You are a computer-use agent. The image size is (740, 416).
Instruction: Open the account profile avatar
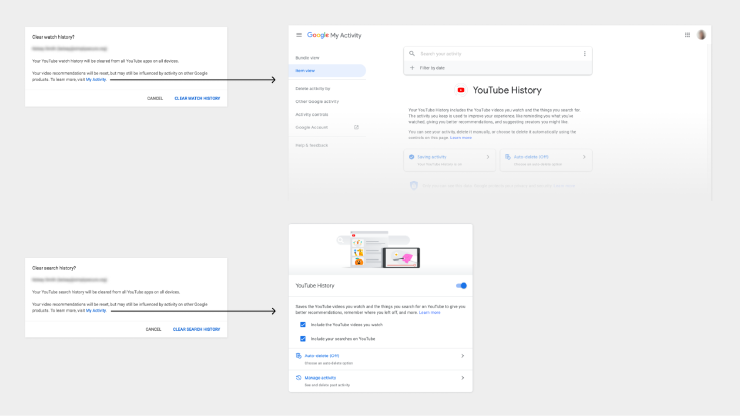click(701, 35)
